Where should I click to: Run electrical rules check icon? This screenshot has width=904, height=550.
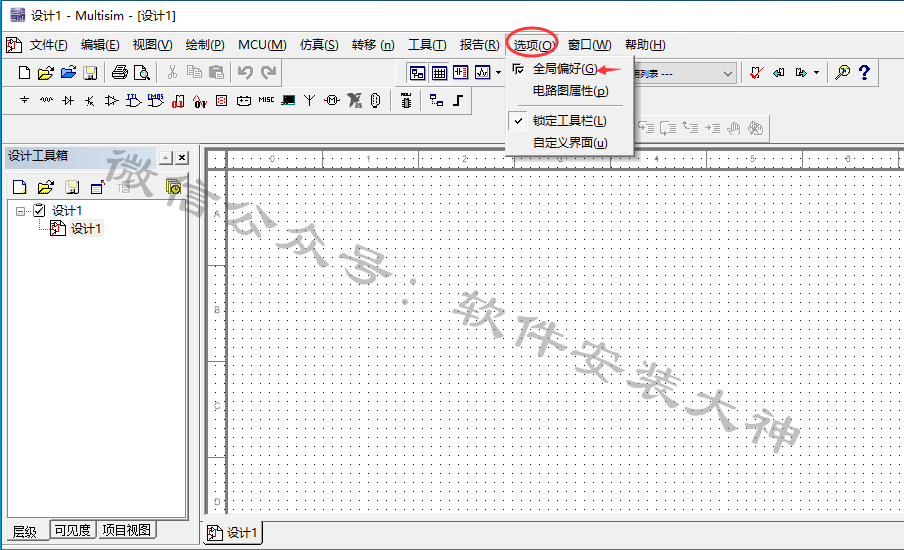[757, 73]
